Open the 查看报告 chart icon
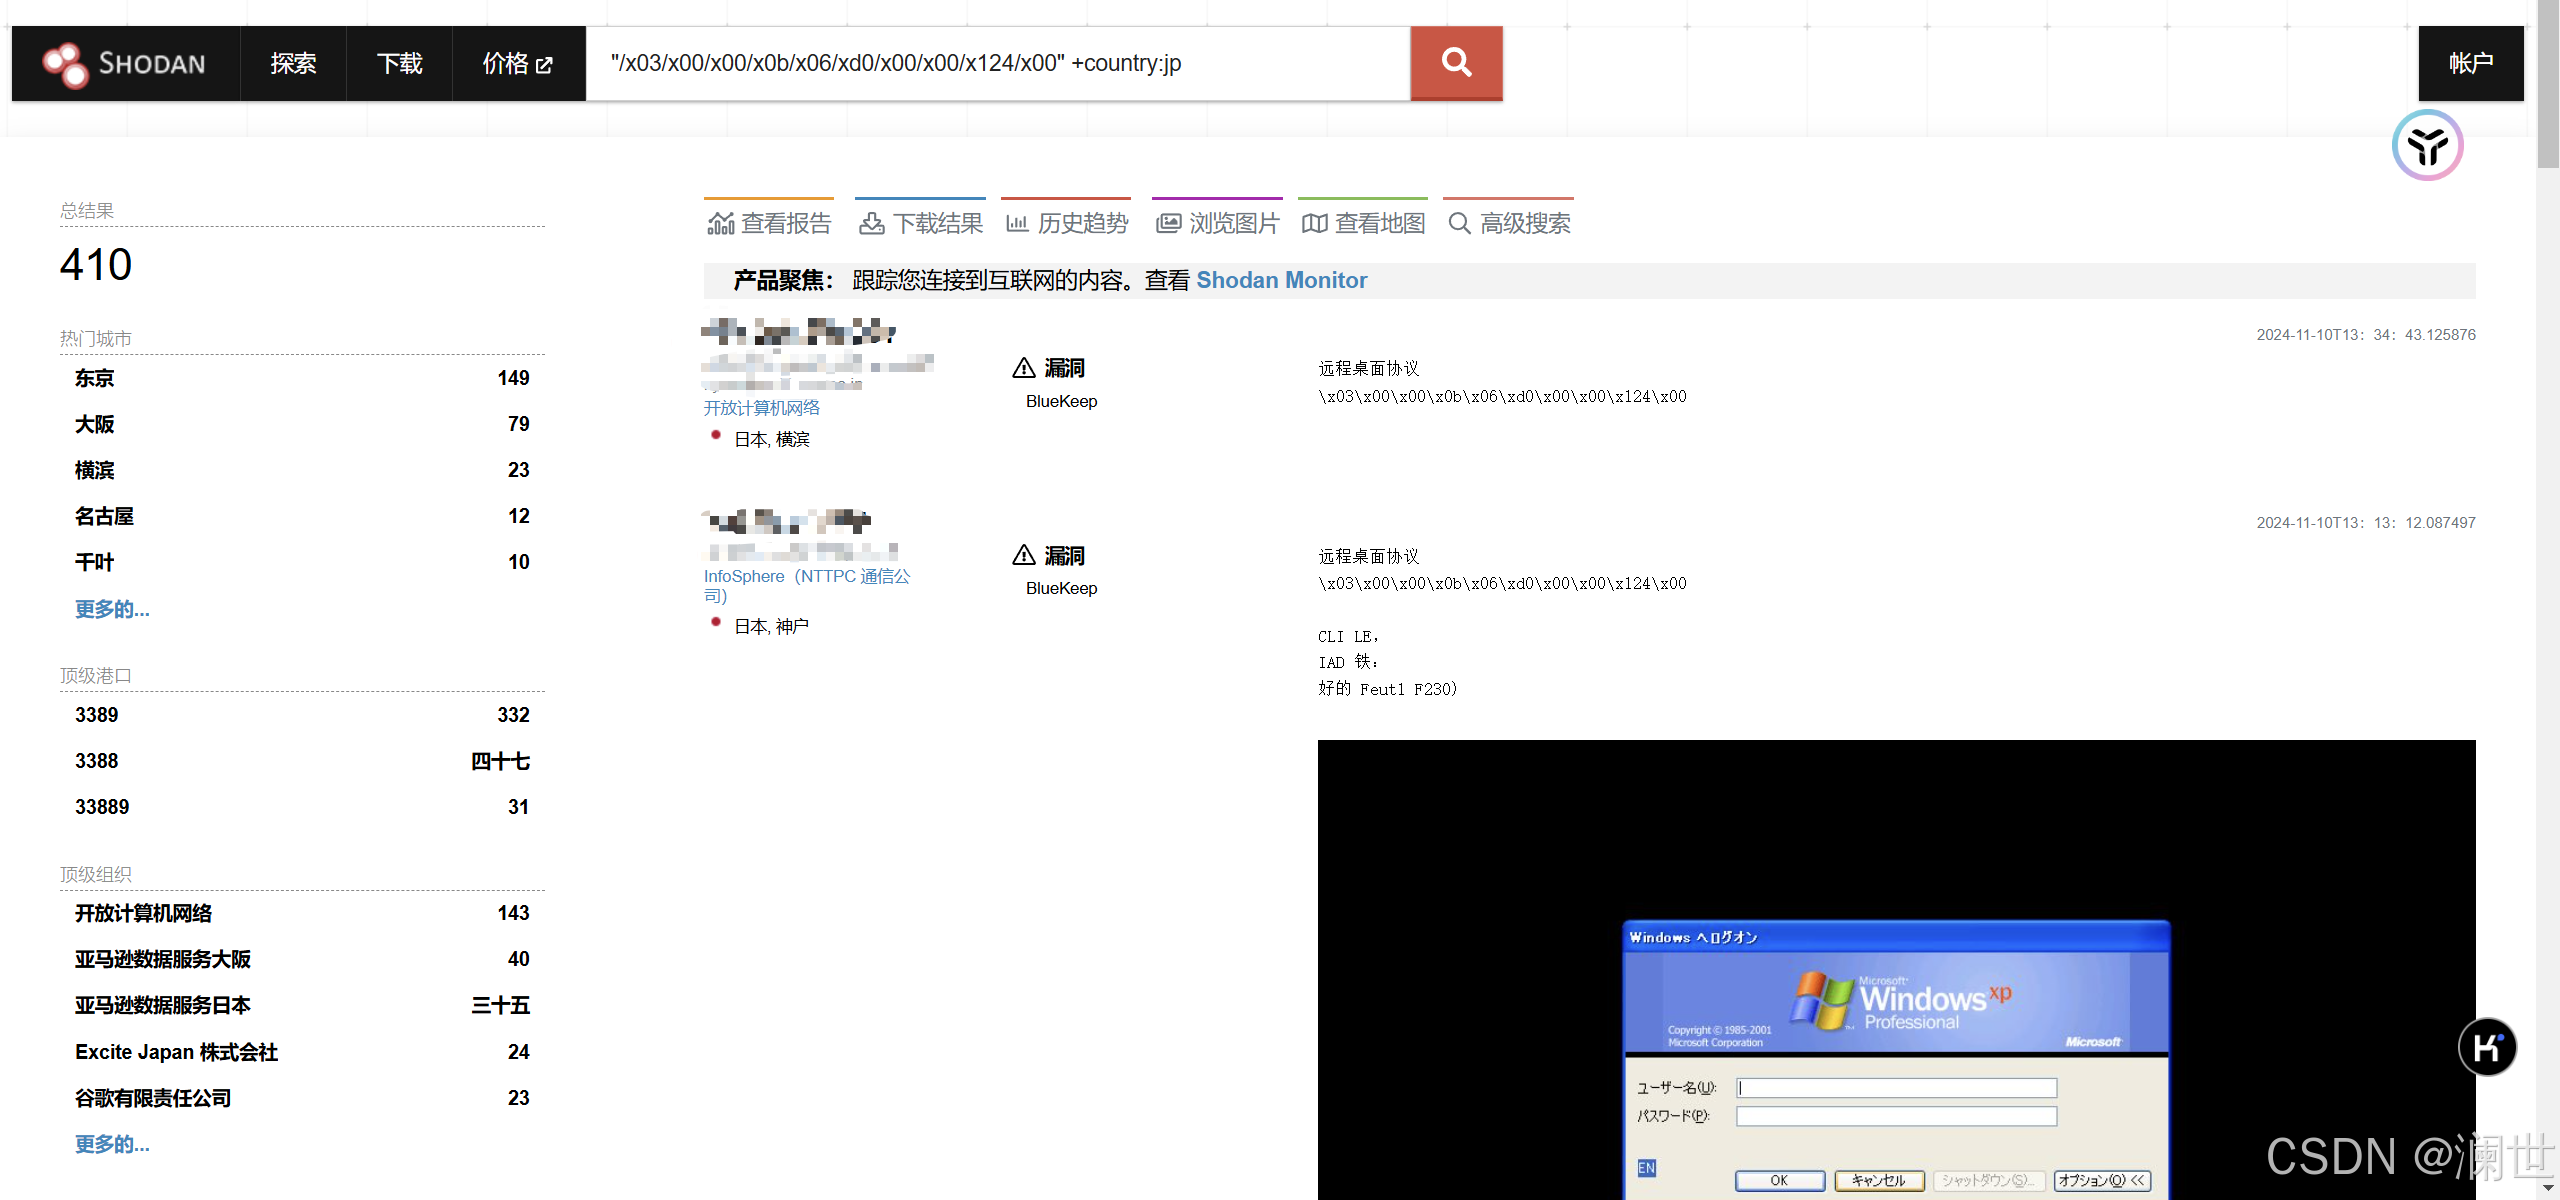The width and height of the screenshot is (2560, 1200). tap(720, 223)
